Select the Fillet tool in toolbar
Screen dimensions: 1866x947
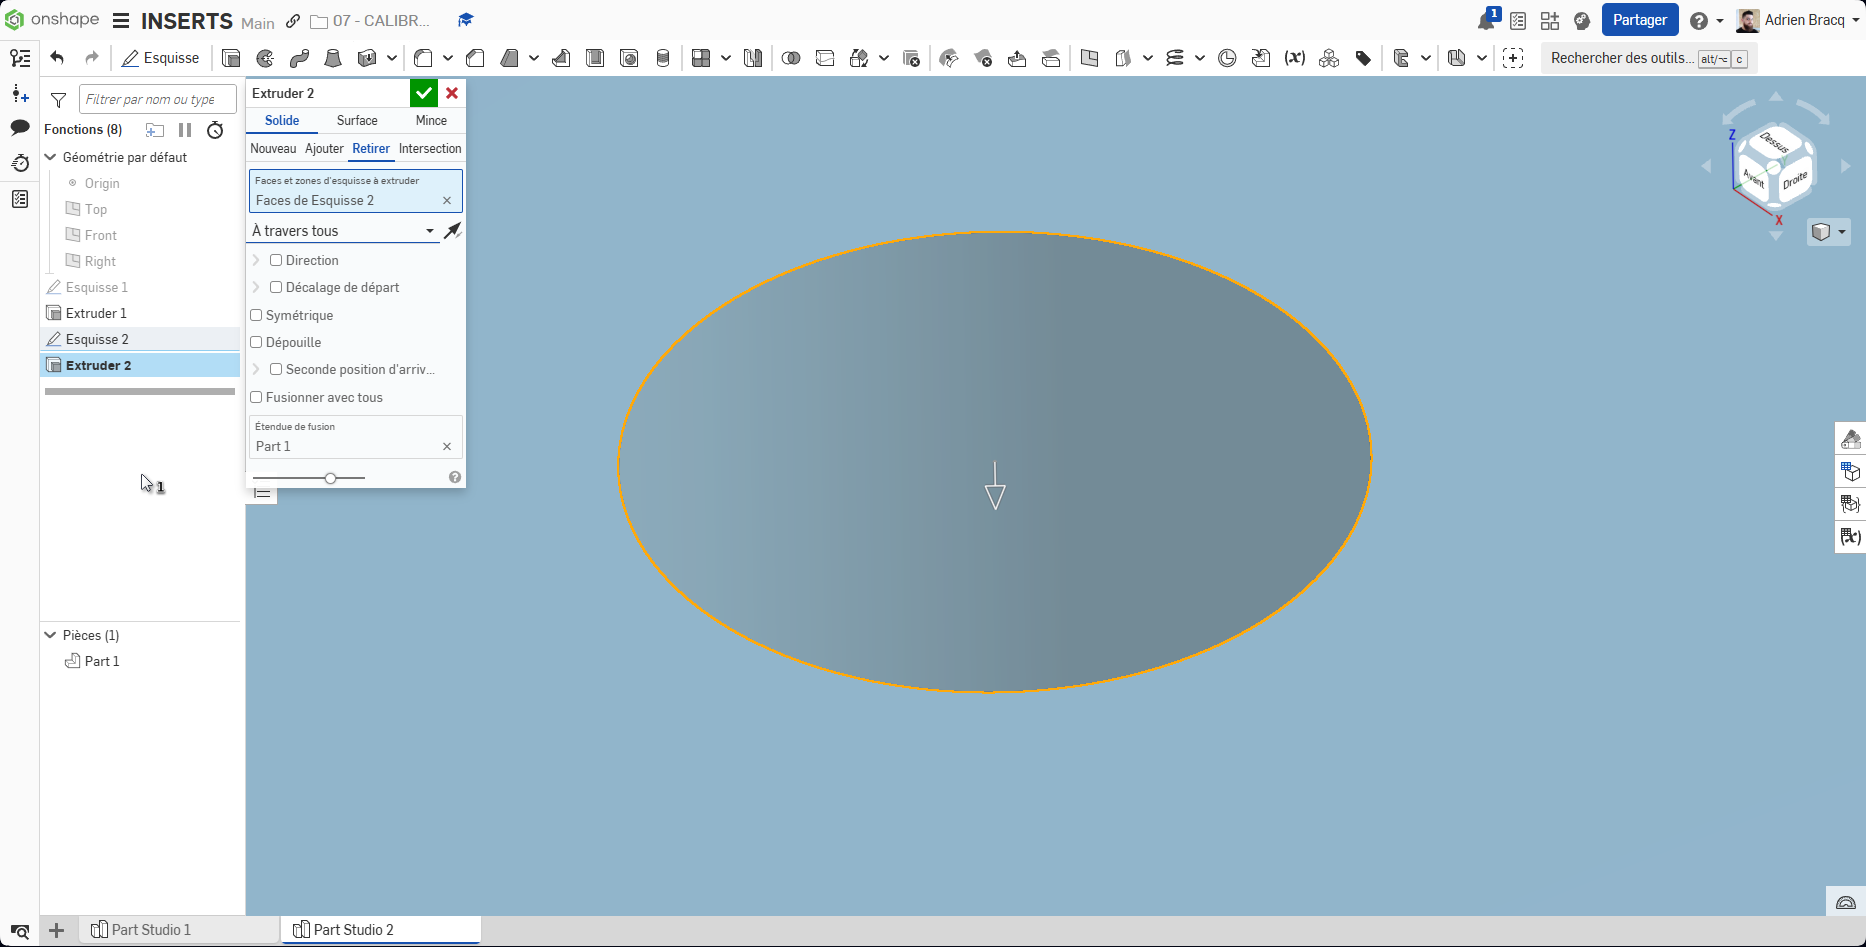click(x=423, y=58)
